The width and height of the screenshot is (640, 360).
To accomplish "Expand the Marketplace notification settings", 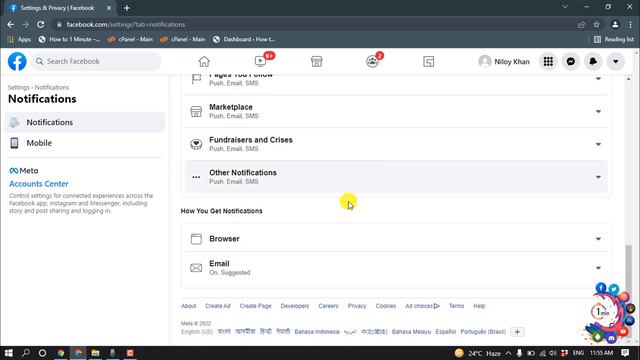I will [x=396, y=111].
